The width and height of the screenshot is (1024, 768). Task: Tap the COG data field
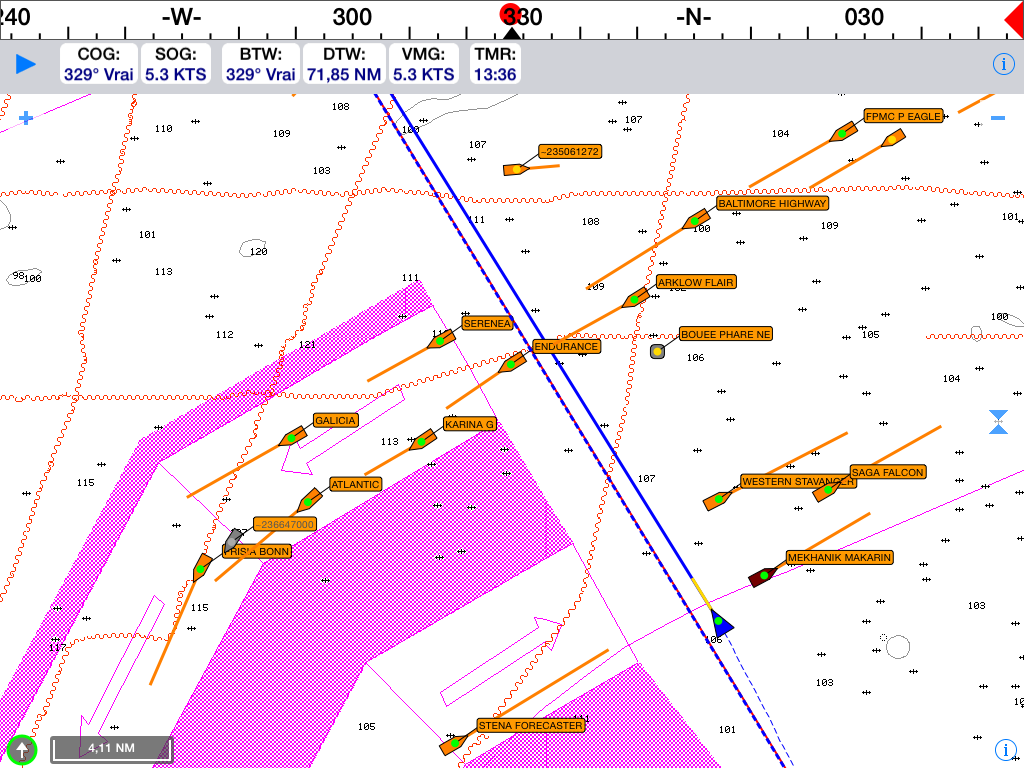point(99,64)
